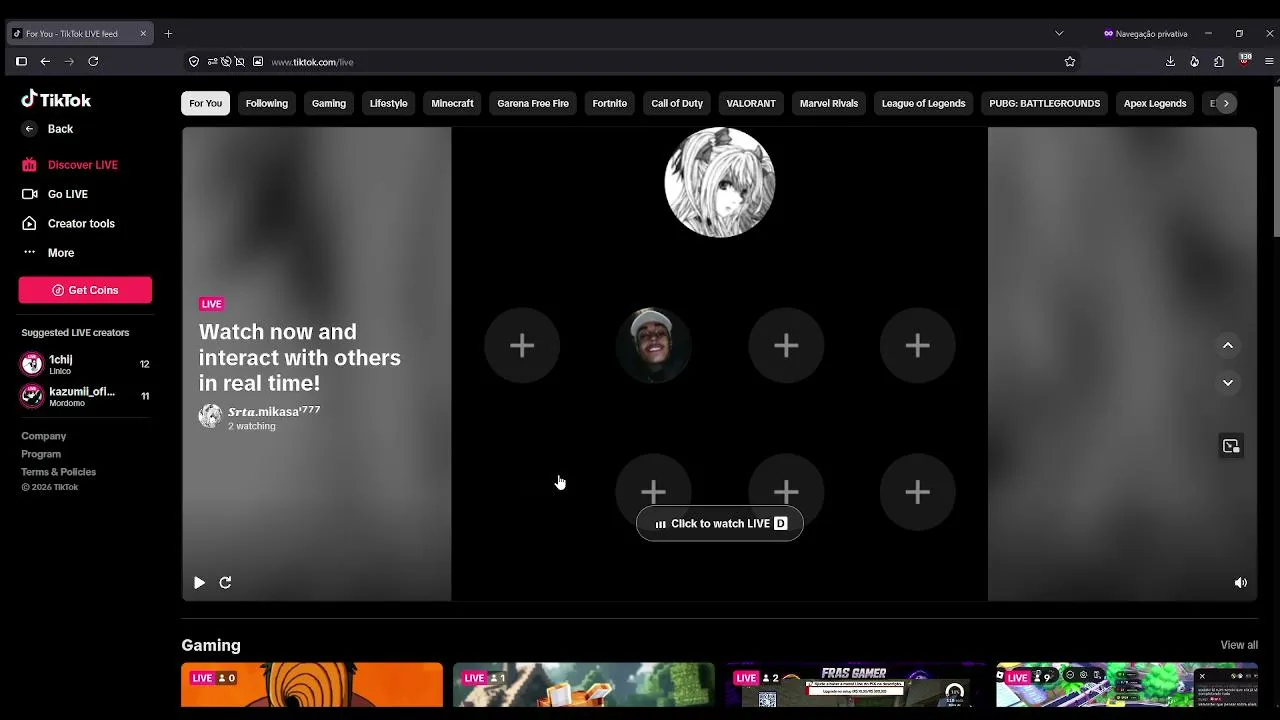Viewport: 1280px width, 720px height.
Task: Select the PUBG: BATTLEGROUNDS tab
Action: pyautogui.click(x=1045, y=103)
